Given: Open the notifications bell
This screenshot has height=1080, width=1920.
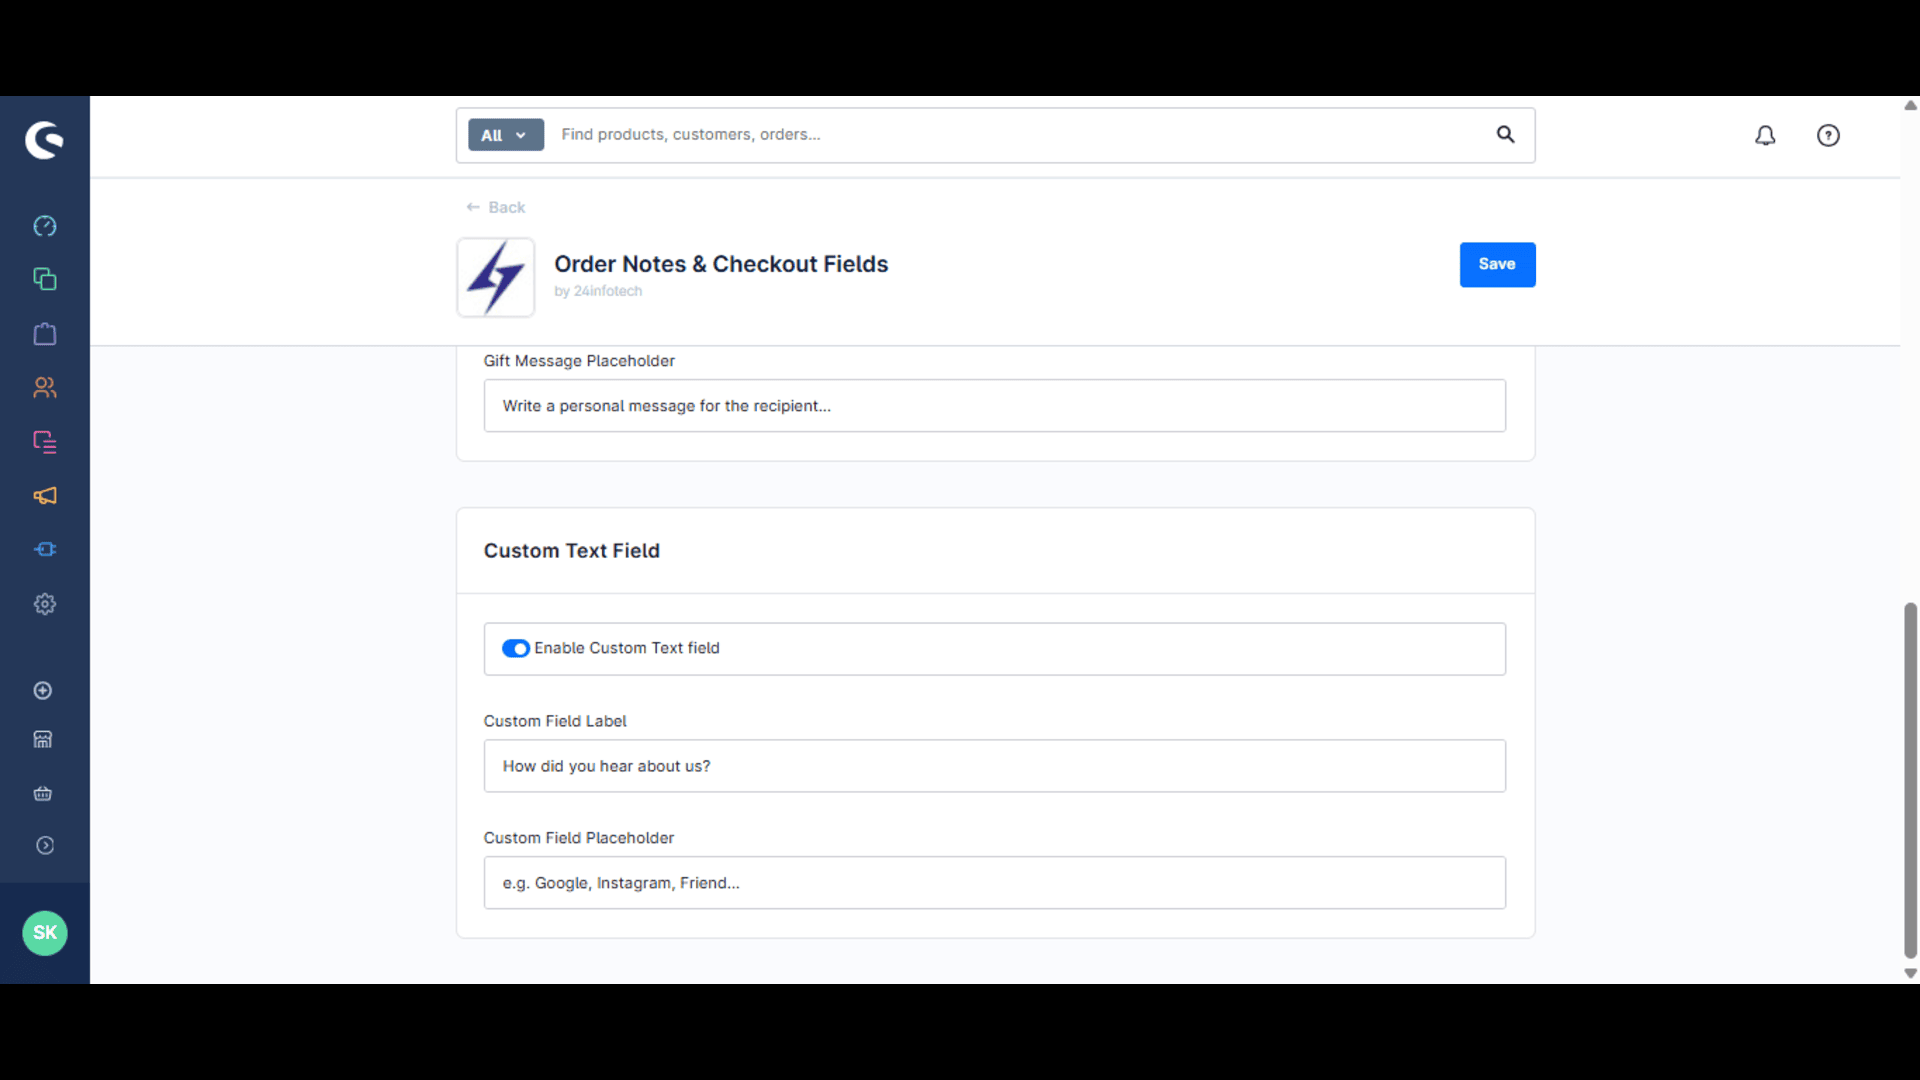Looking at the screenshot, I should tap(1765, 135).
